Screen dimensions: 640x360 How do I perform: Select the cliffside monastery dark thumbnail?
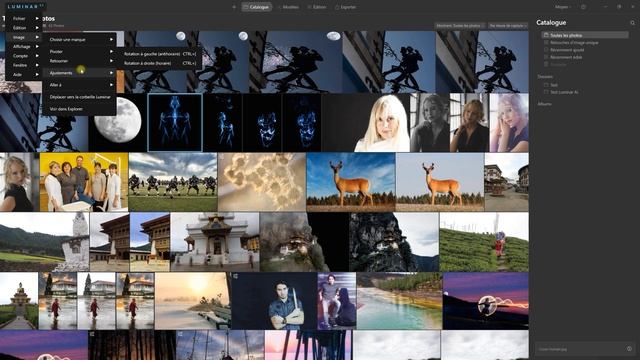pyautogui.click(x=394, y=242)
